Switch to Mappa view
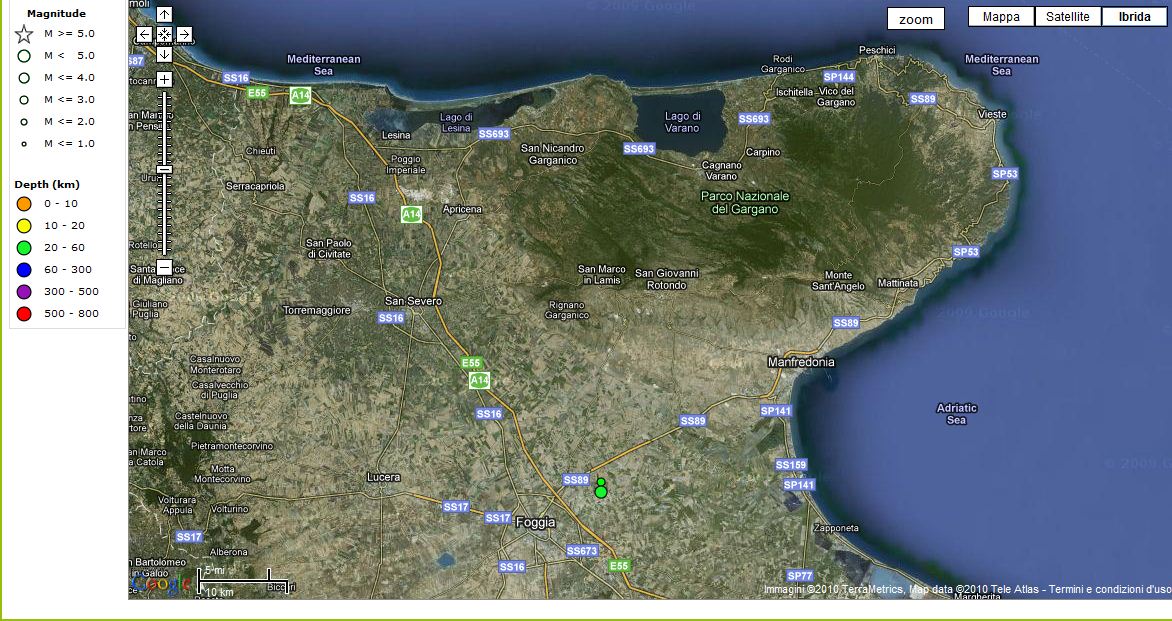Screen dimensions: 1172x621 click(1001, 16)
